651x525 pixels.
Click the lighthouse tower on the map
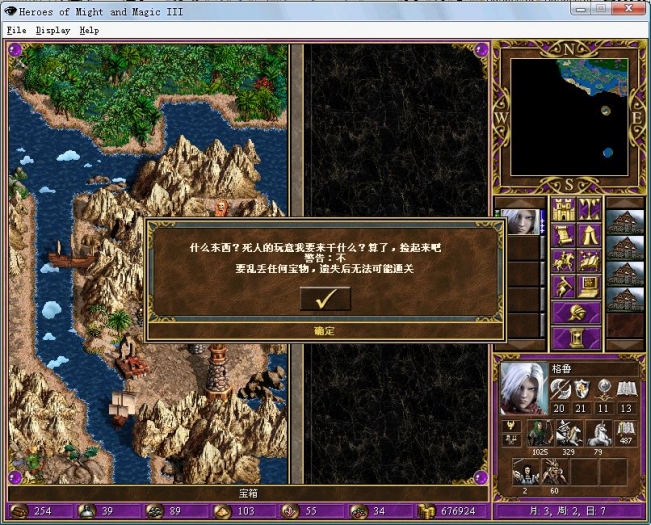[218, 371]
